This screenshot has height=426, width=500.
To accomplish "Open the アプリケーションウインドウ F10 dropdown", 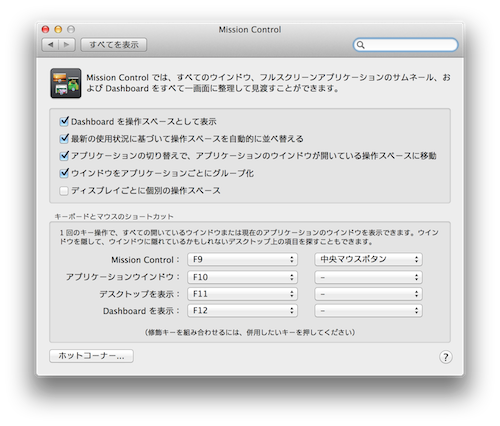I will tap(242, 277).
